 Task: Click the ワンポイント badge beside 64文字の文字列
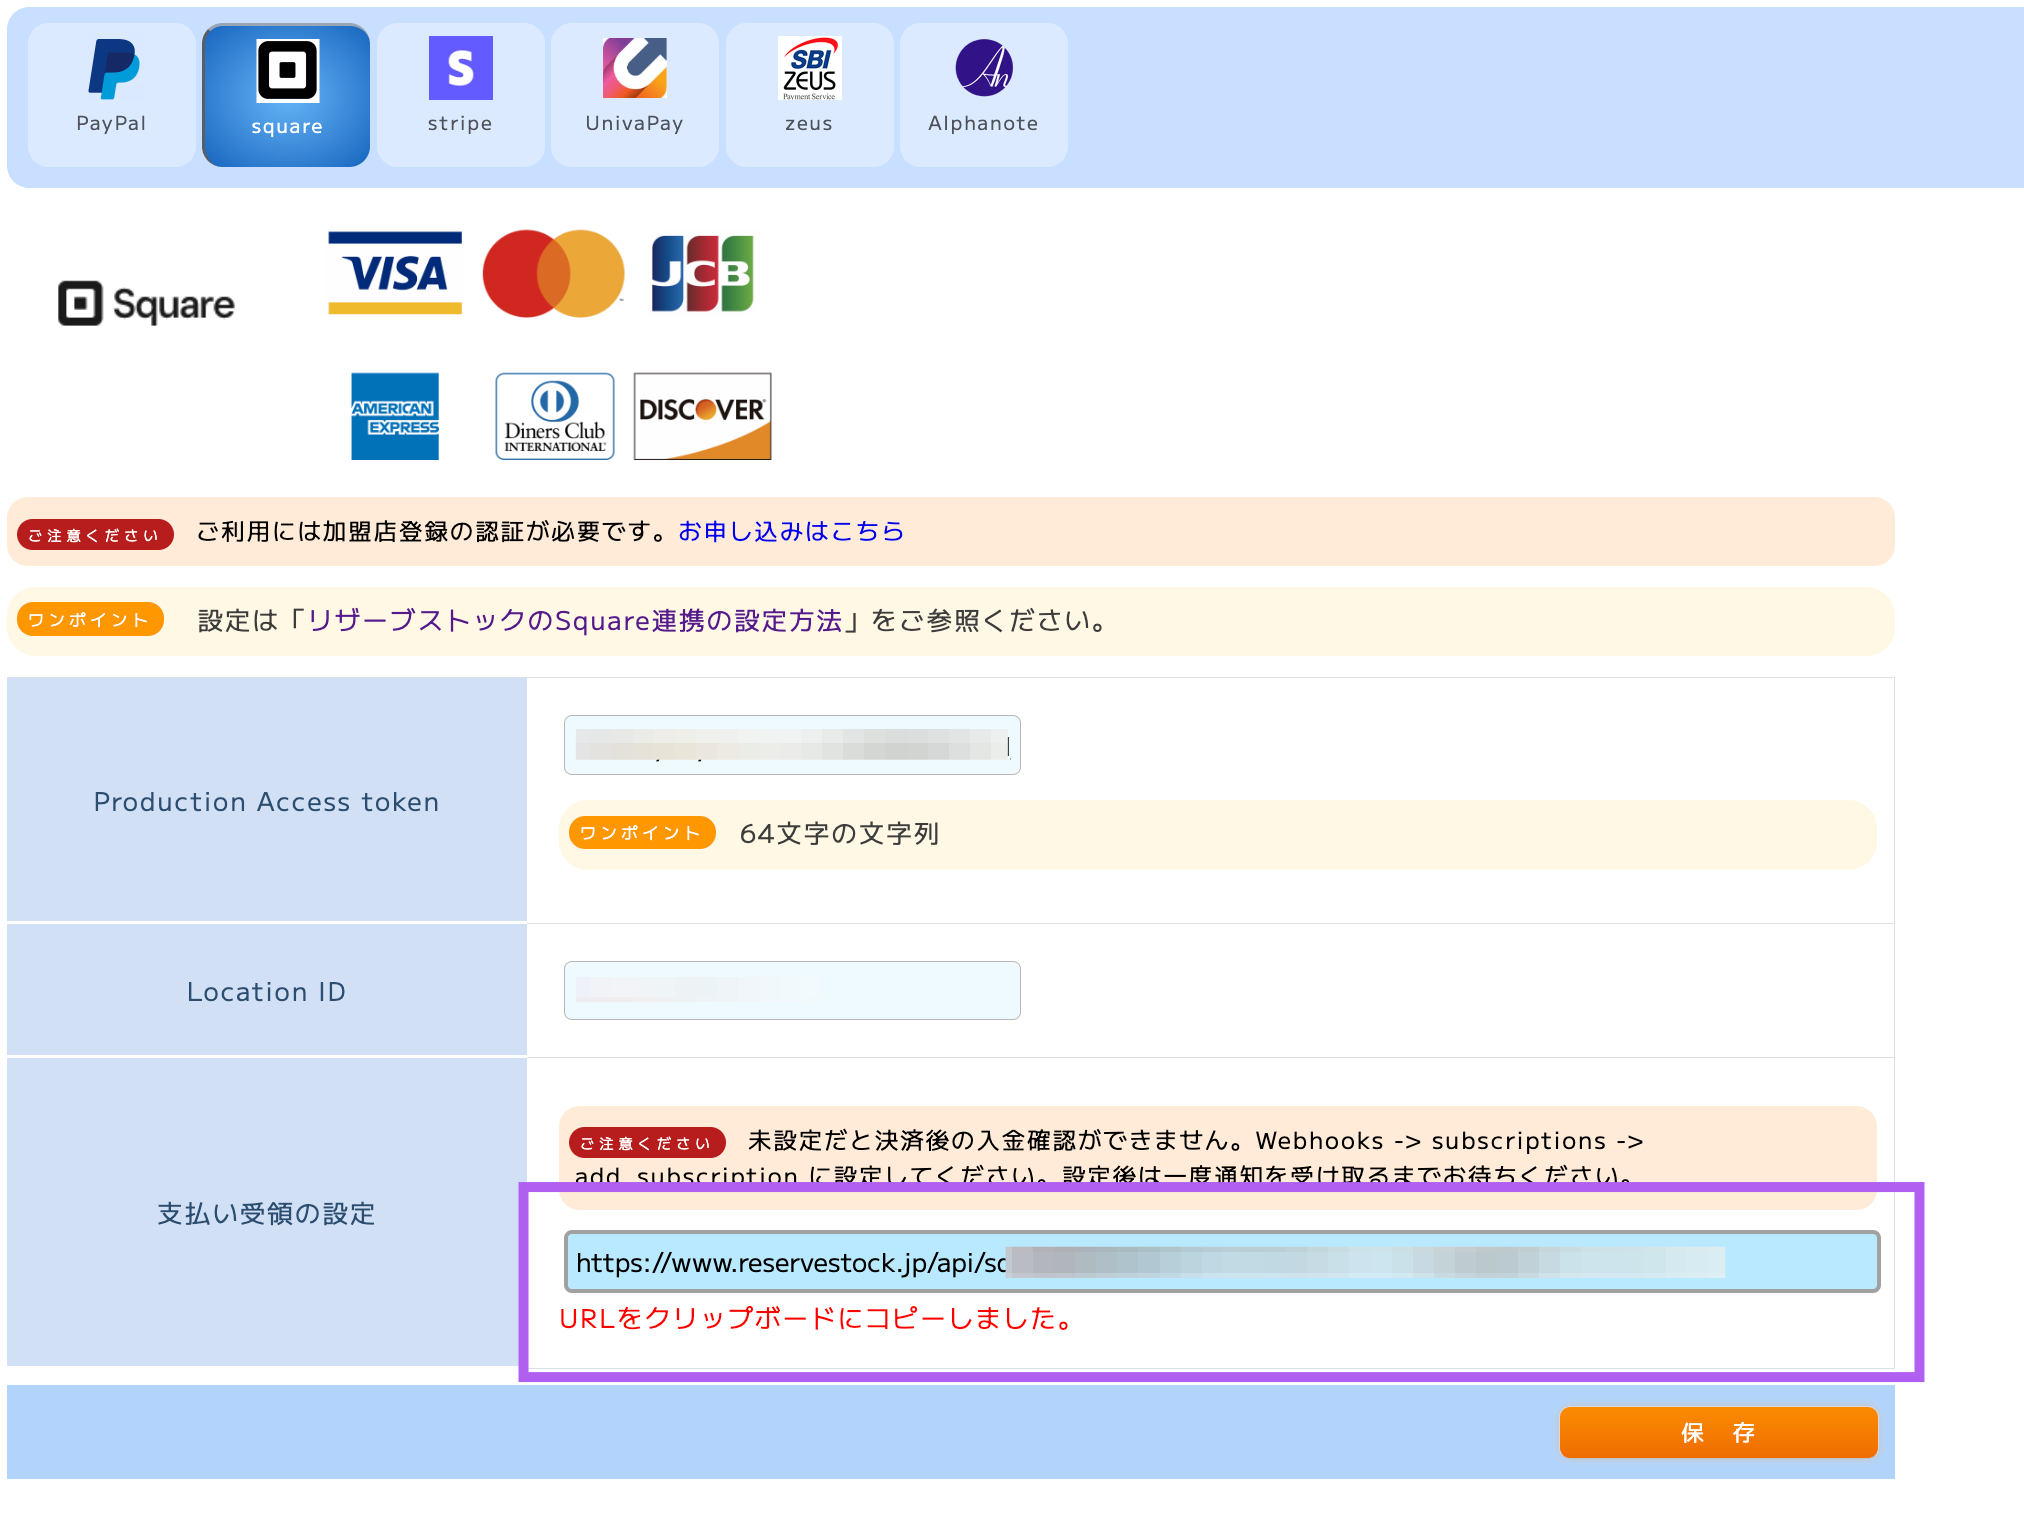641,833
